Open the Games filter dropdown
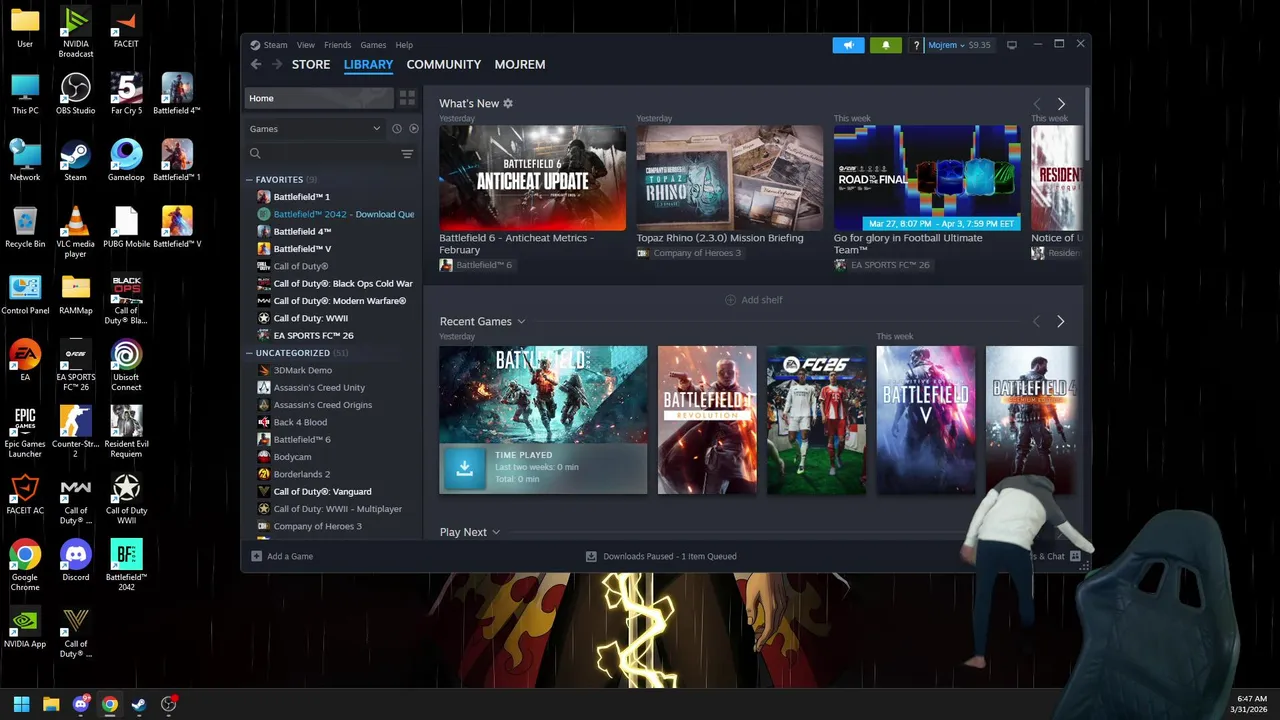 coord(316,129)
